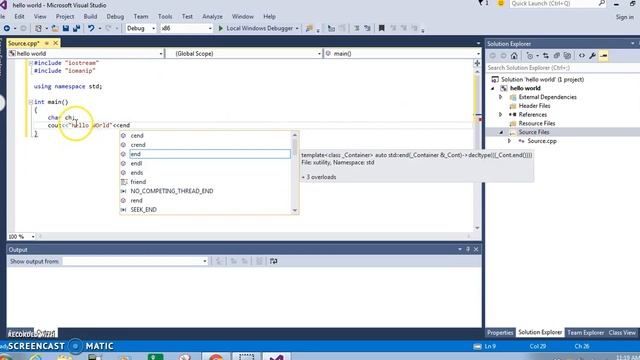Save Source.cpp with the floppy icon

coord(65,28)
